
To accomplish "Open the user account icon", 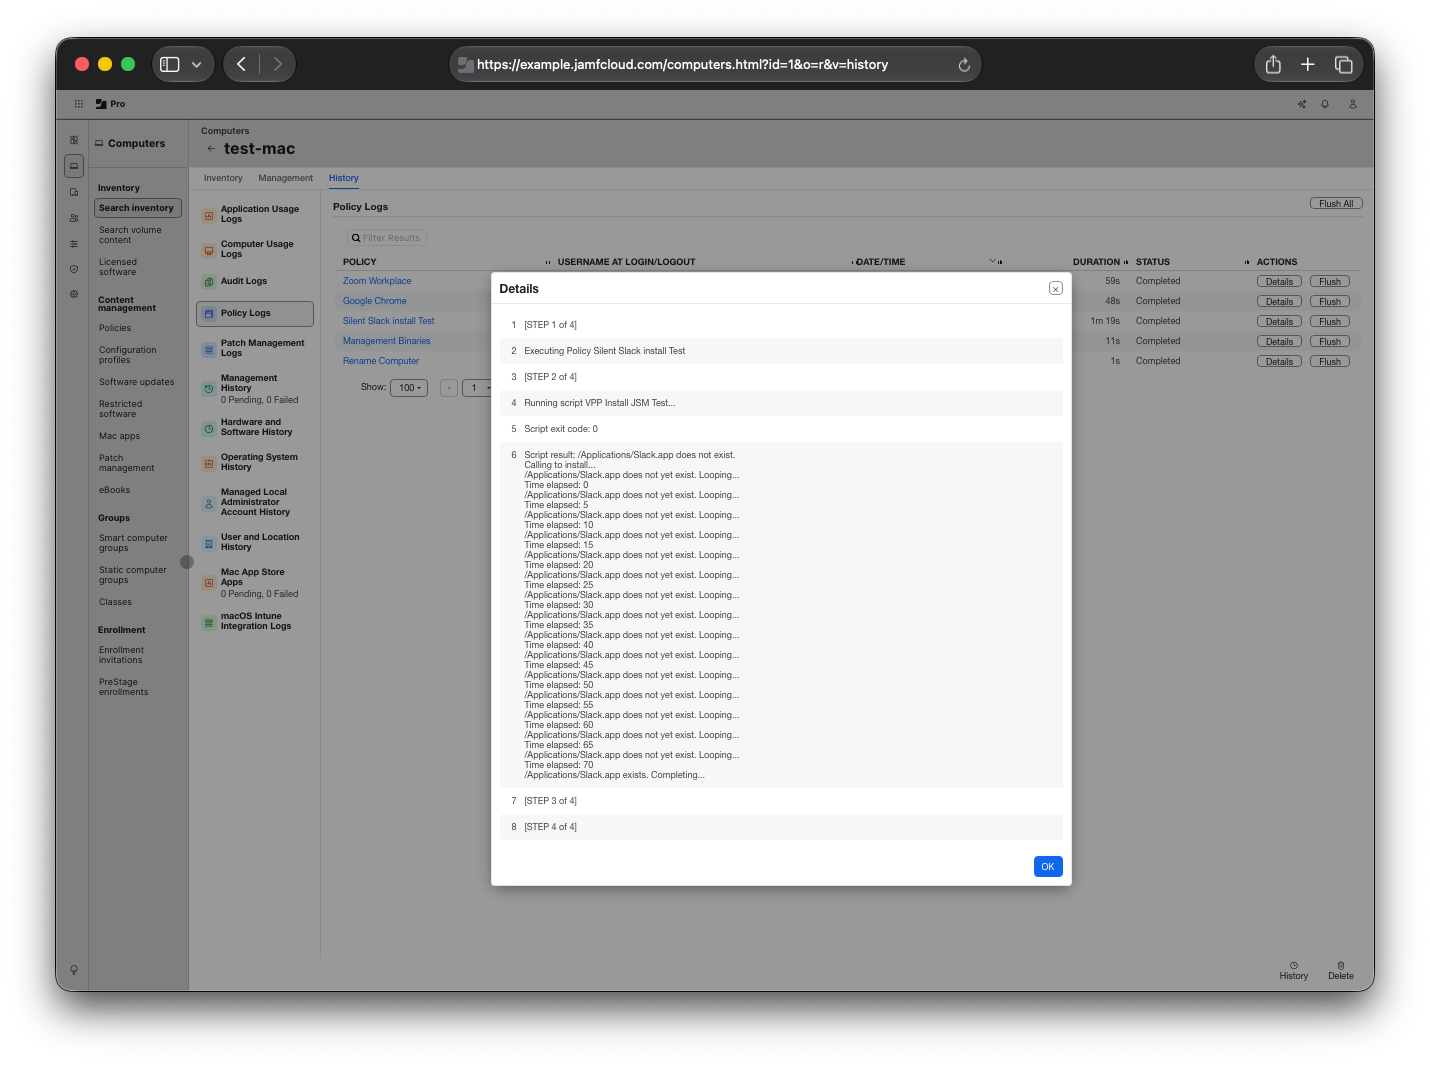I will (x=1353, y=104).
